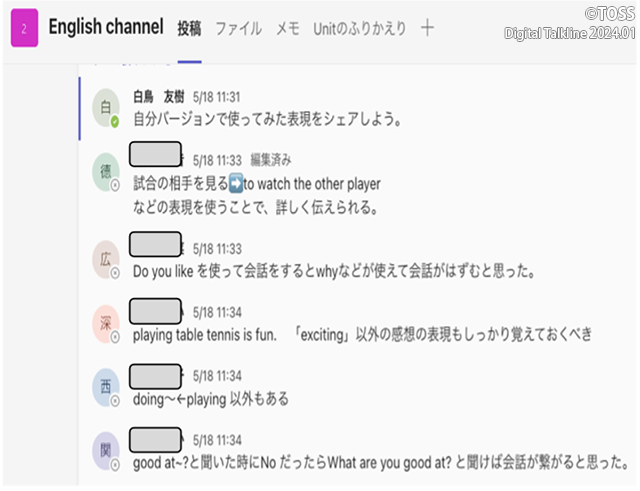This screenshot has height=491, width=640.
Task: Click the 編集済み edited label
Action: 270,160
